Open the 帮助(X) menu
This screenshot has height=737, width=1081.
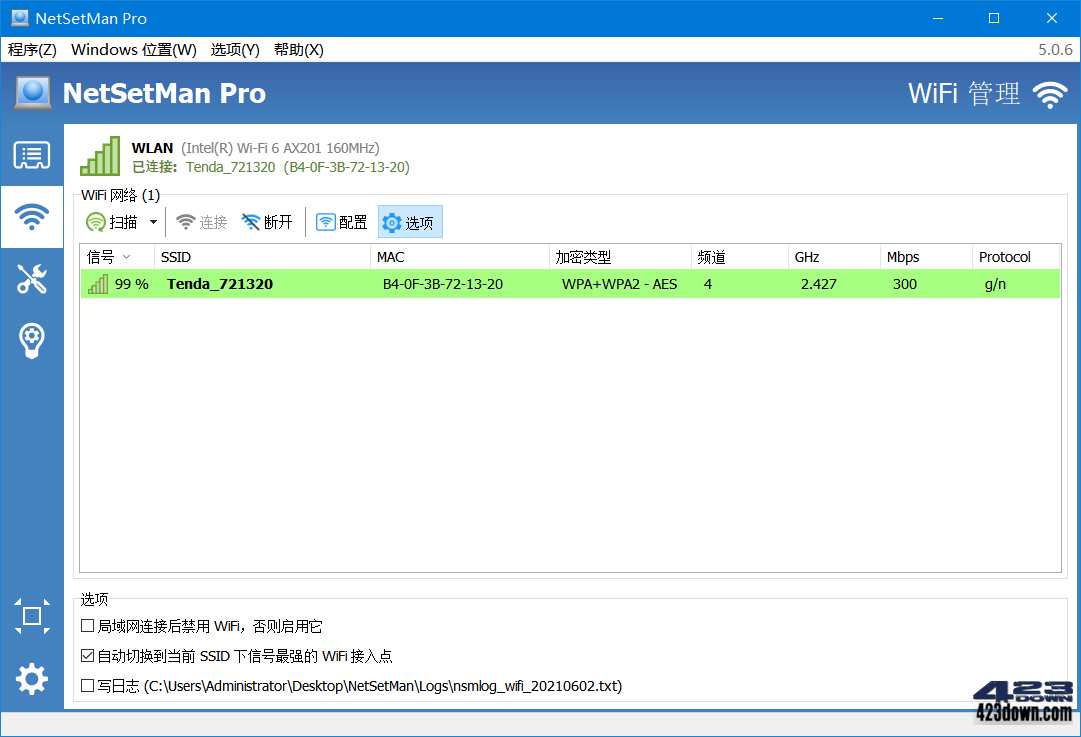[x=297, y=49]
